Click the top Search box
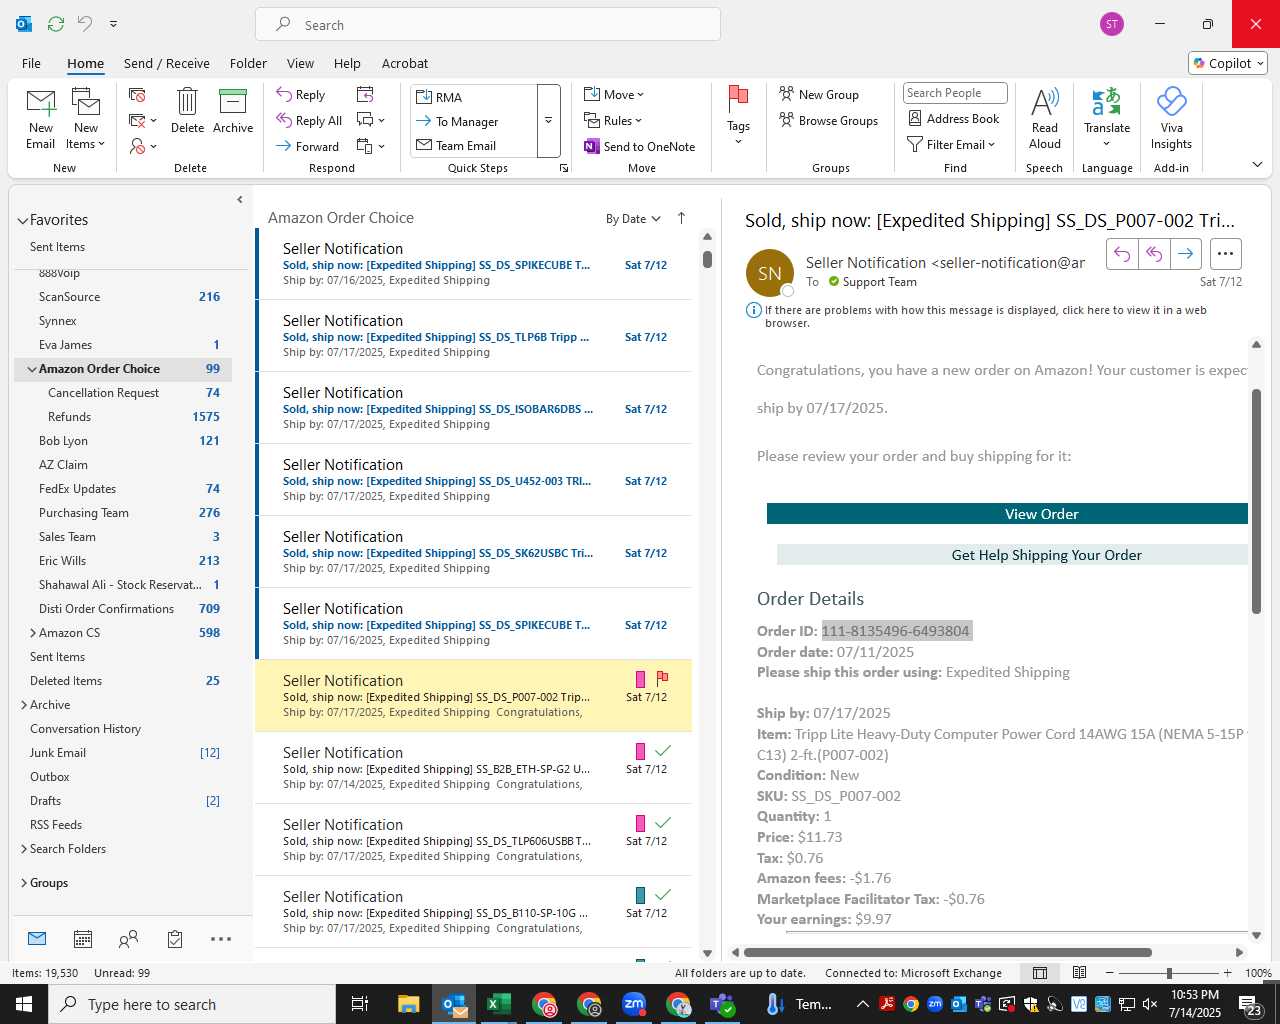 pos(488,24)
